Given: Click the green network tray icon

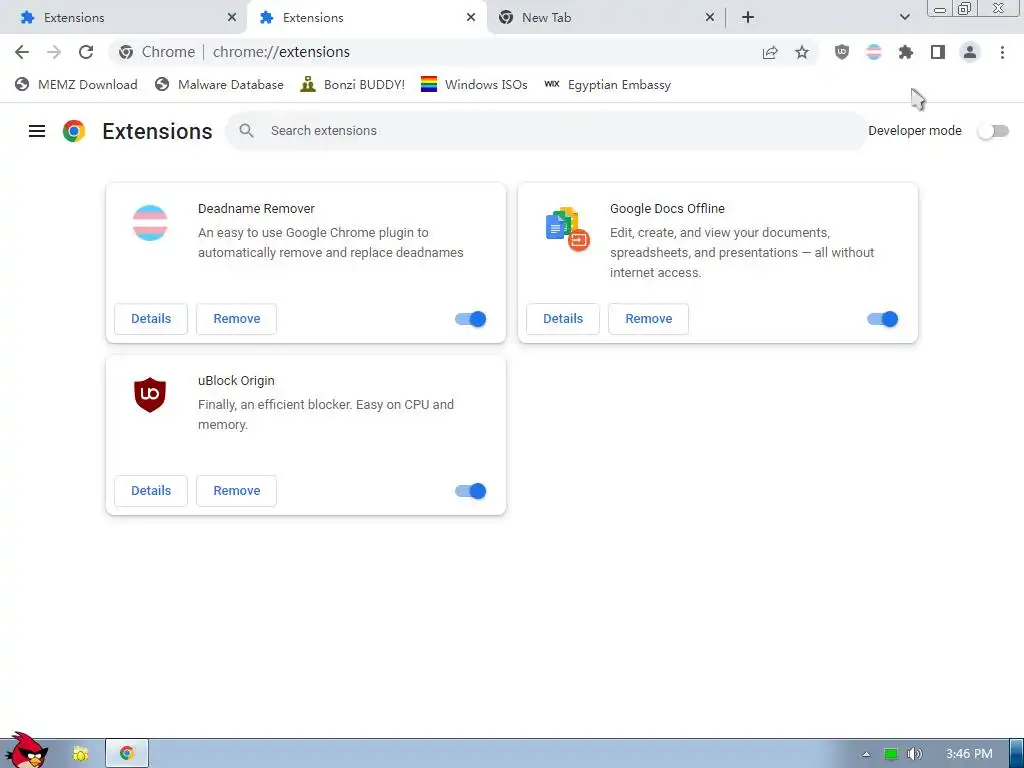Looking at the screenshot, I should (x=891, y=754).
